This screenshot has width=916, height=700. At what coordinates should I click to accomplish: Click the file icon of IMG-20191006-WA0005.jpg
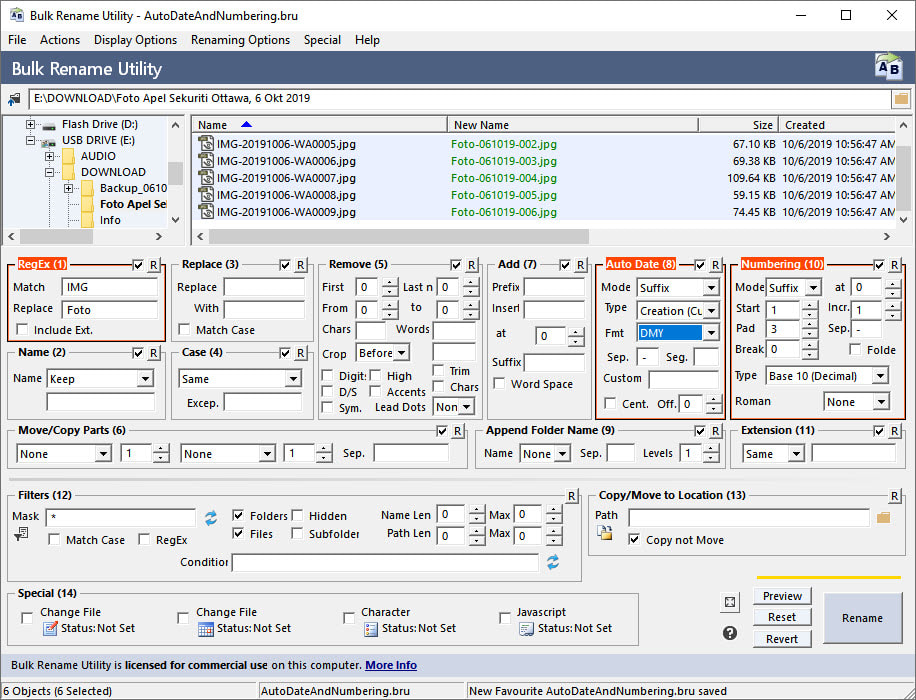coord(206,144)
